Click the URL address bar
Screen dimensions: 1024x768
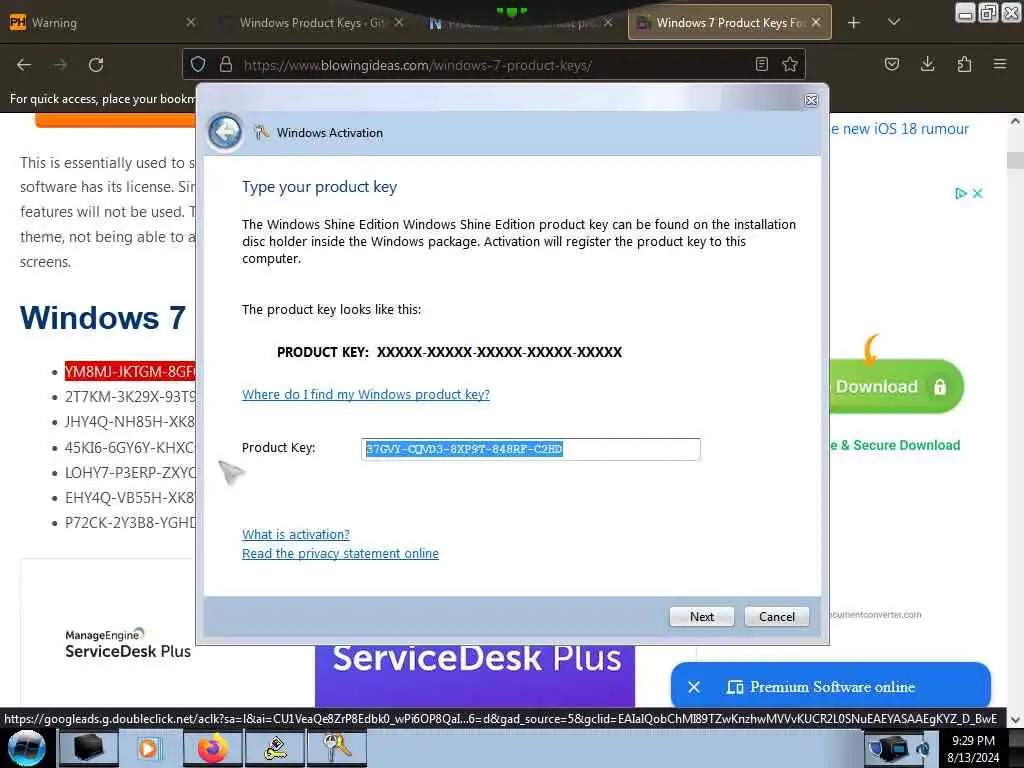pos(493,65)
